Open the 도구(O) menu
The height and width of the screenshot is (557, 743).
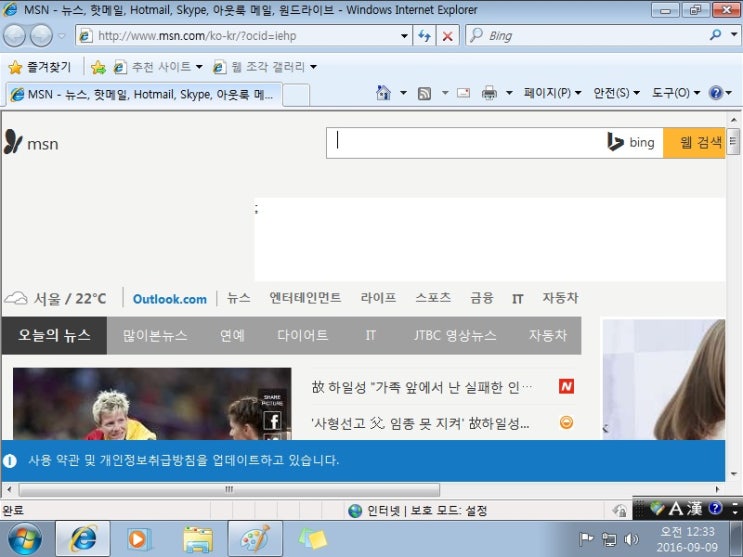pos(676,93)
